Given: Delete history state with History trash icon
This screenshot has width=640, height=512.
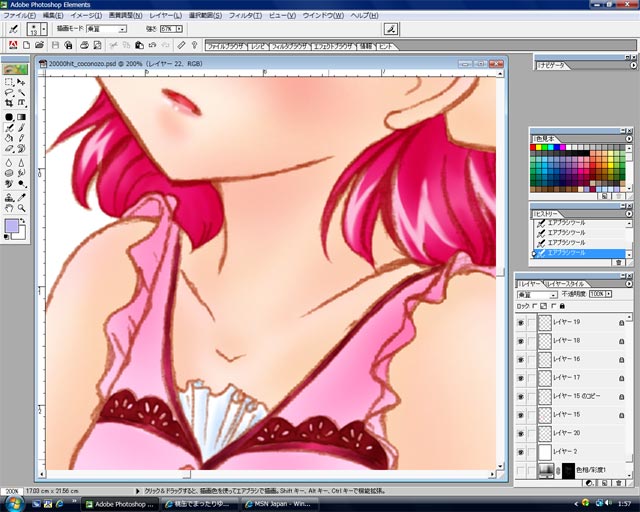Looking at the screenshot, I should point(619,263).
